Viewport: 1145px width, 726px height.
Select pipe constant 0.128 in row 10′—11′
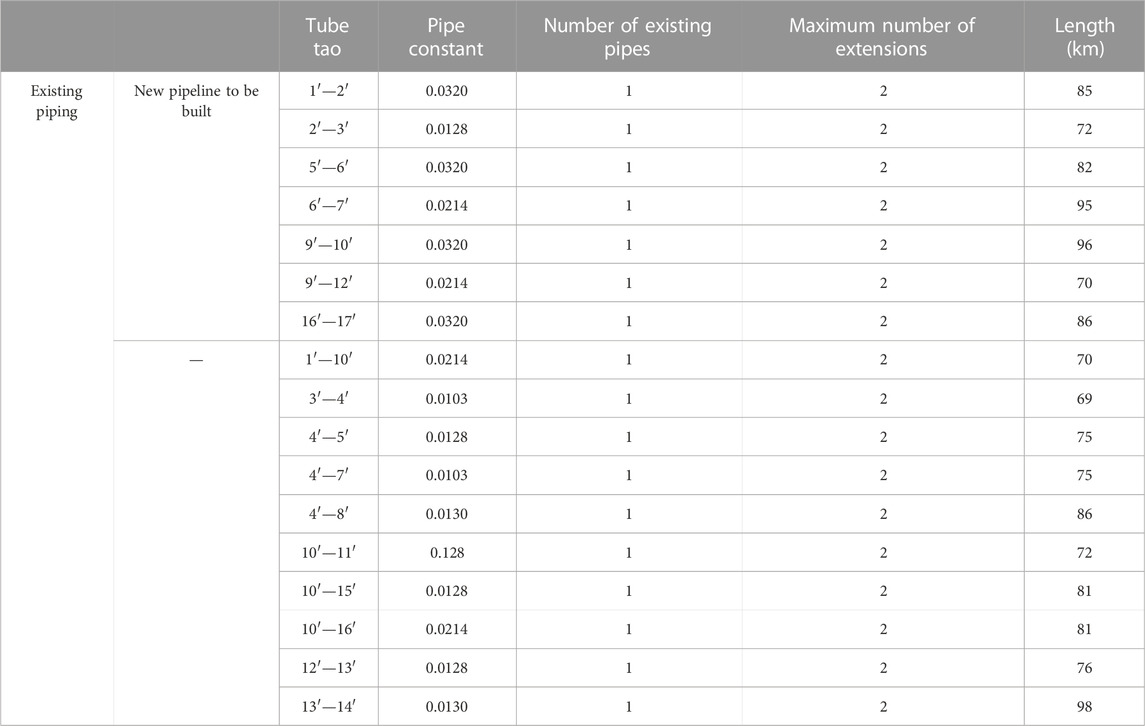coord(447,552)
